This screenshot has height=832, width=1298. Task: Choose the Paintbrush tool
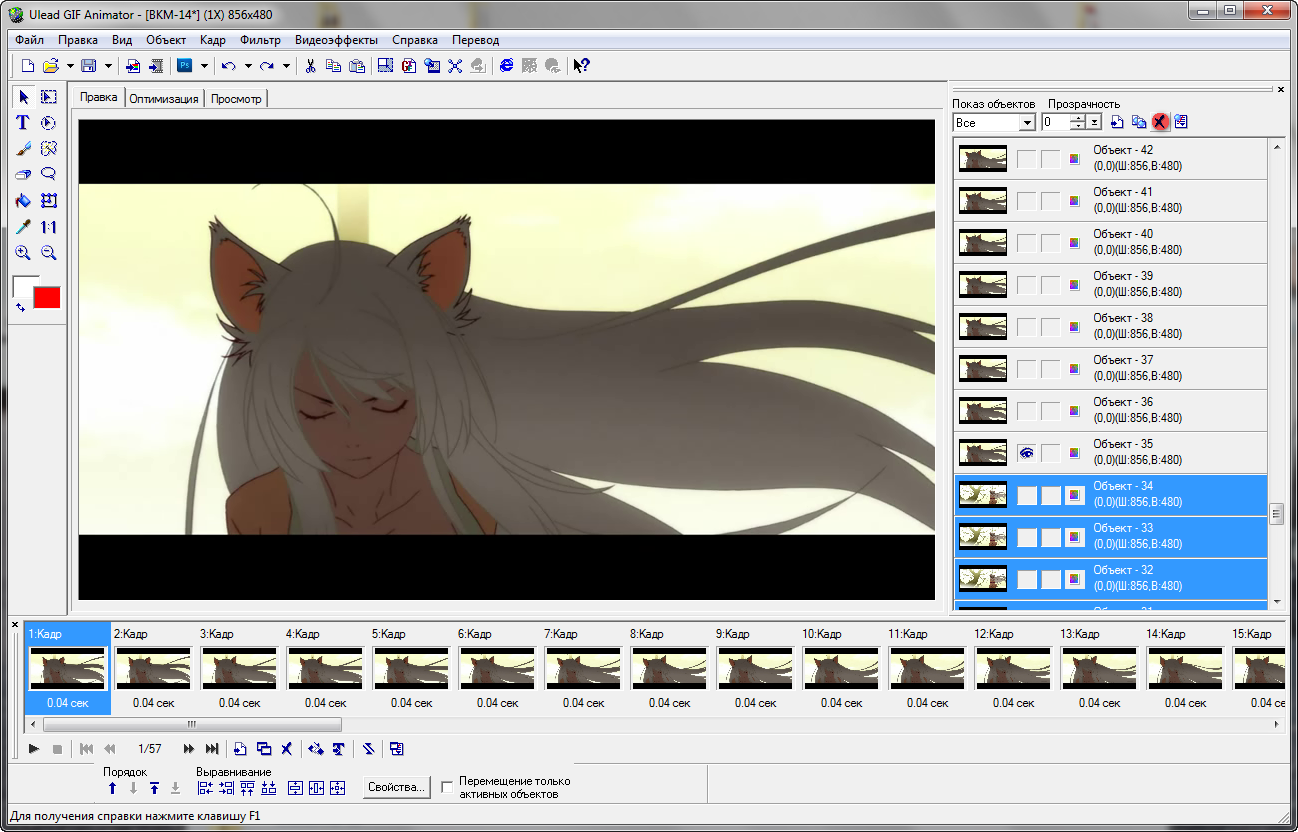click(x=23, y=149)
